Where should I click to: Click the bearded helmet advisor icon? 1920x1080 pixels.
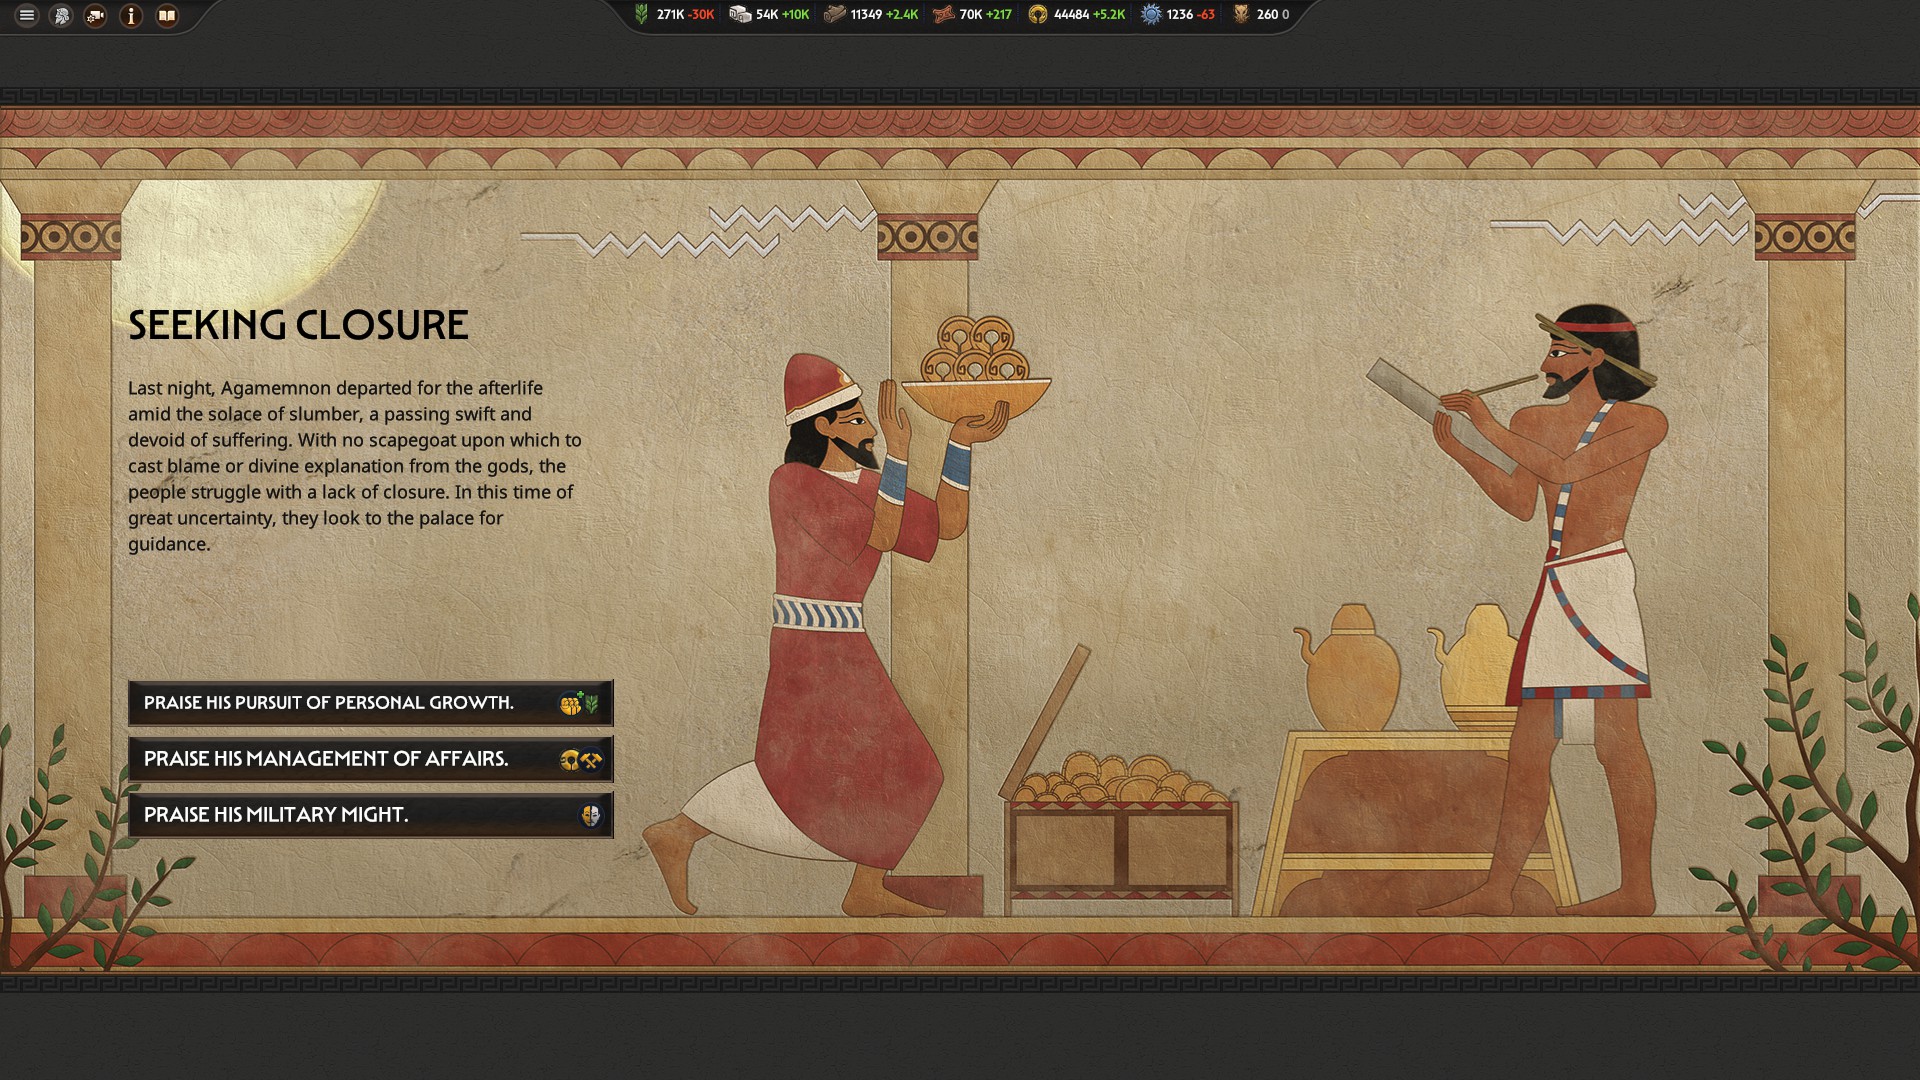point(61,15)
